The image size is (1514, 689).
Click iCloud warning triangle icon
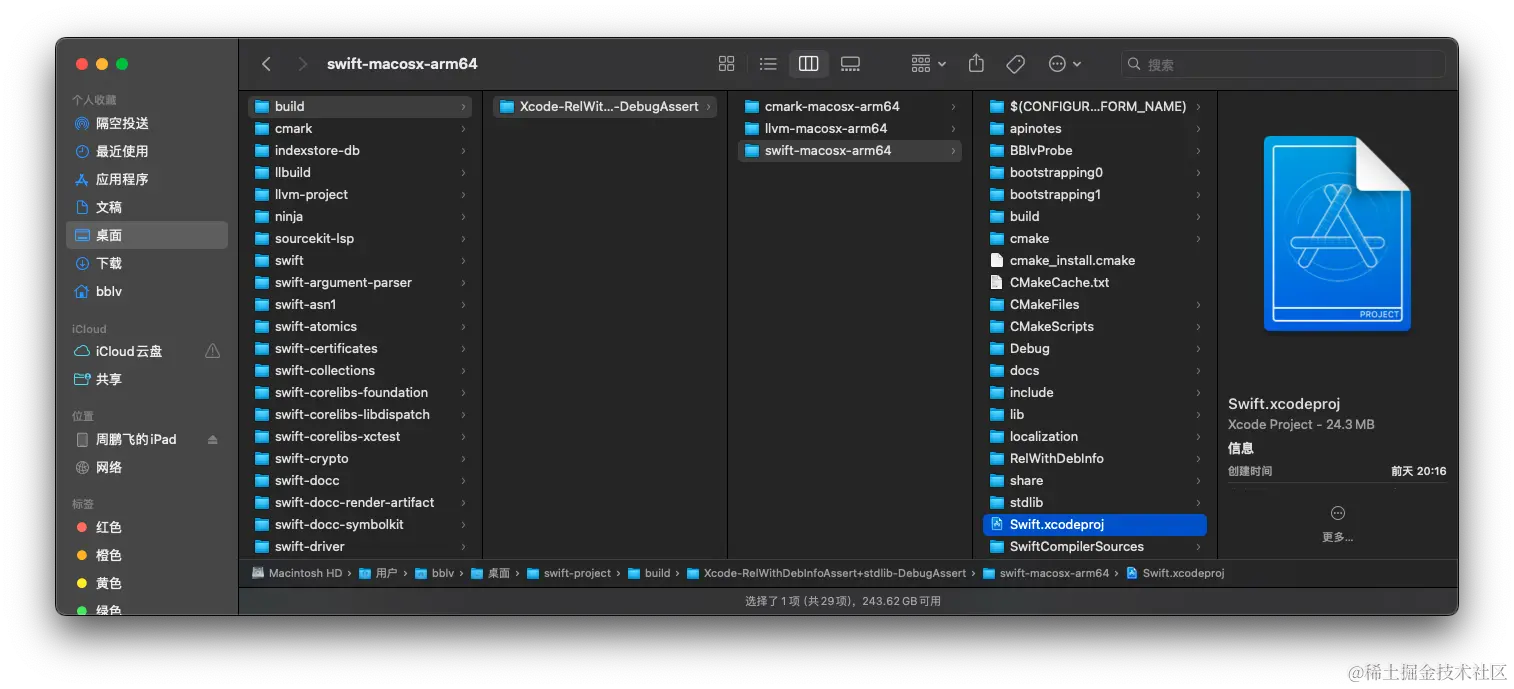(212, 351)
